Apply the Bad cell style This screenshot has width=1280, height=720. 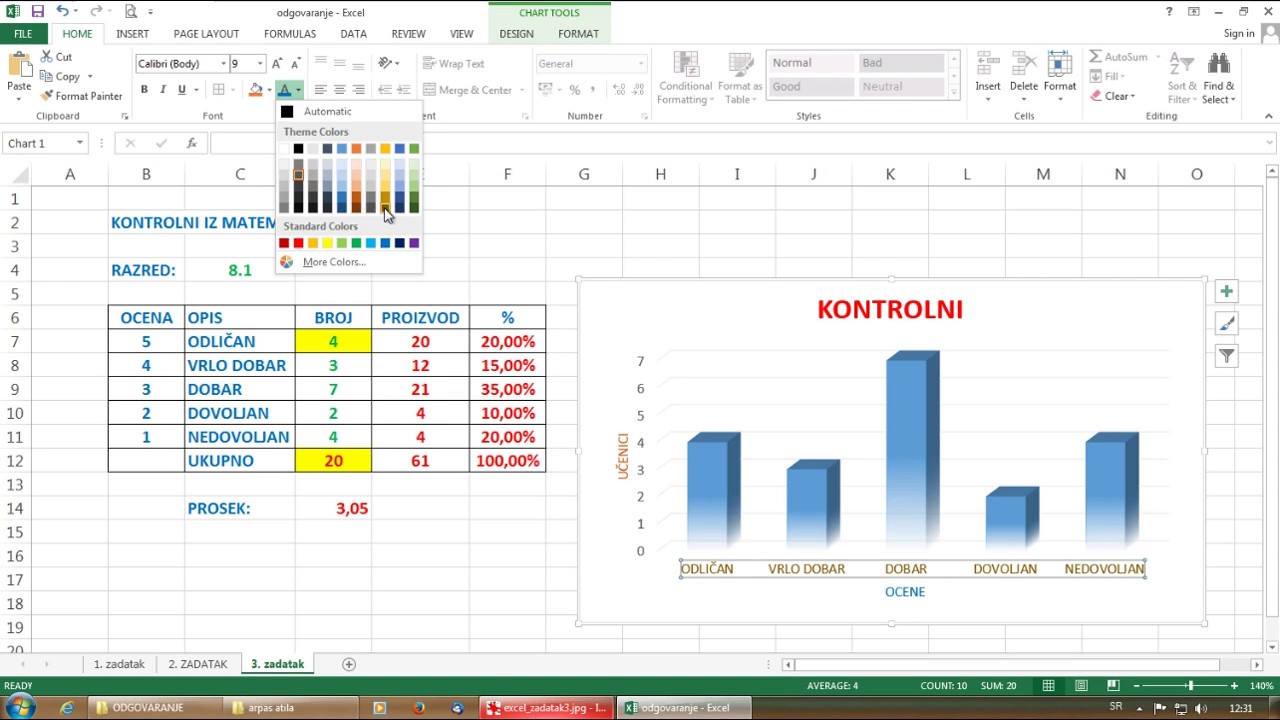[902, 63]
